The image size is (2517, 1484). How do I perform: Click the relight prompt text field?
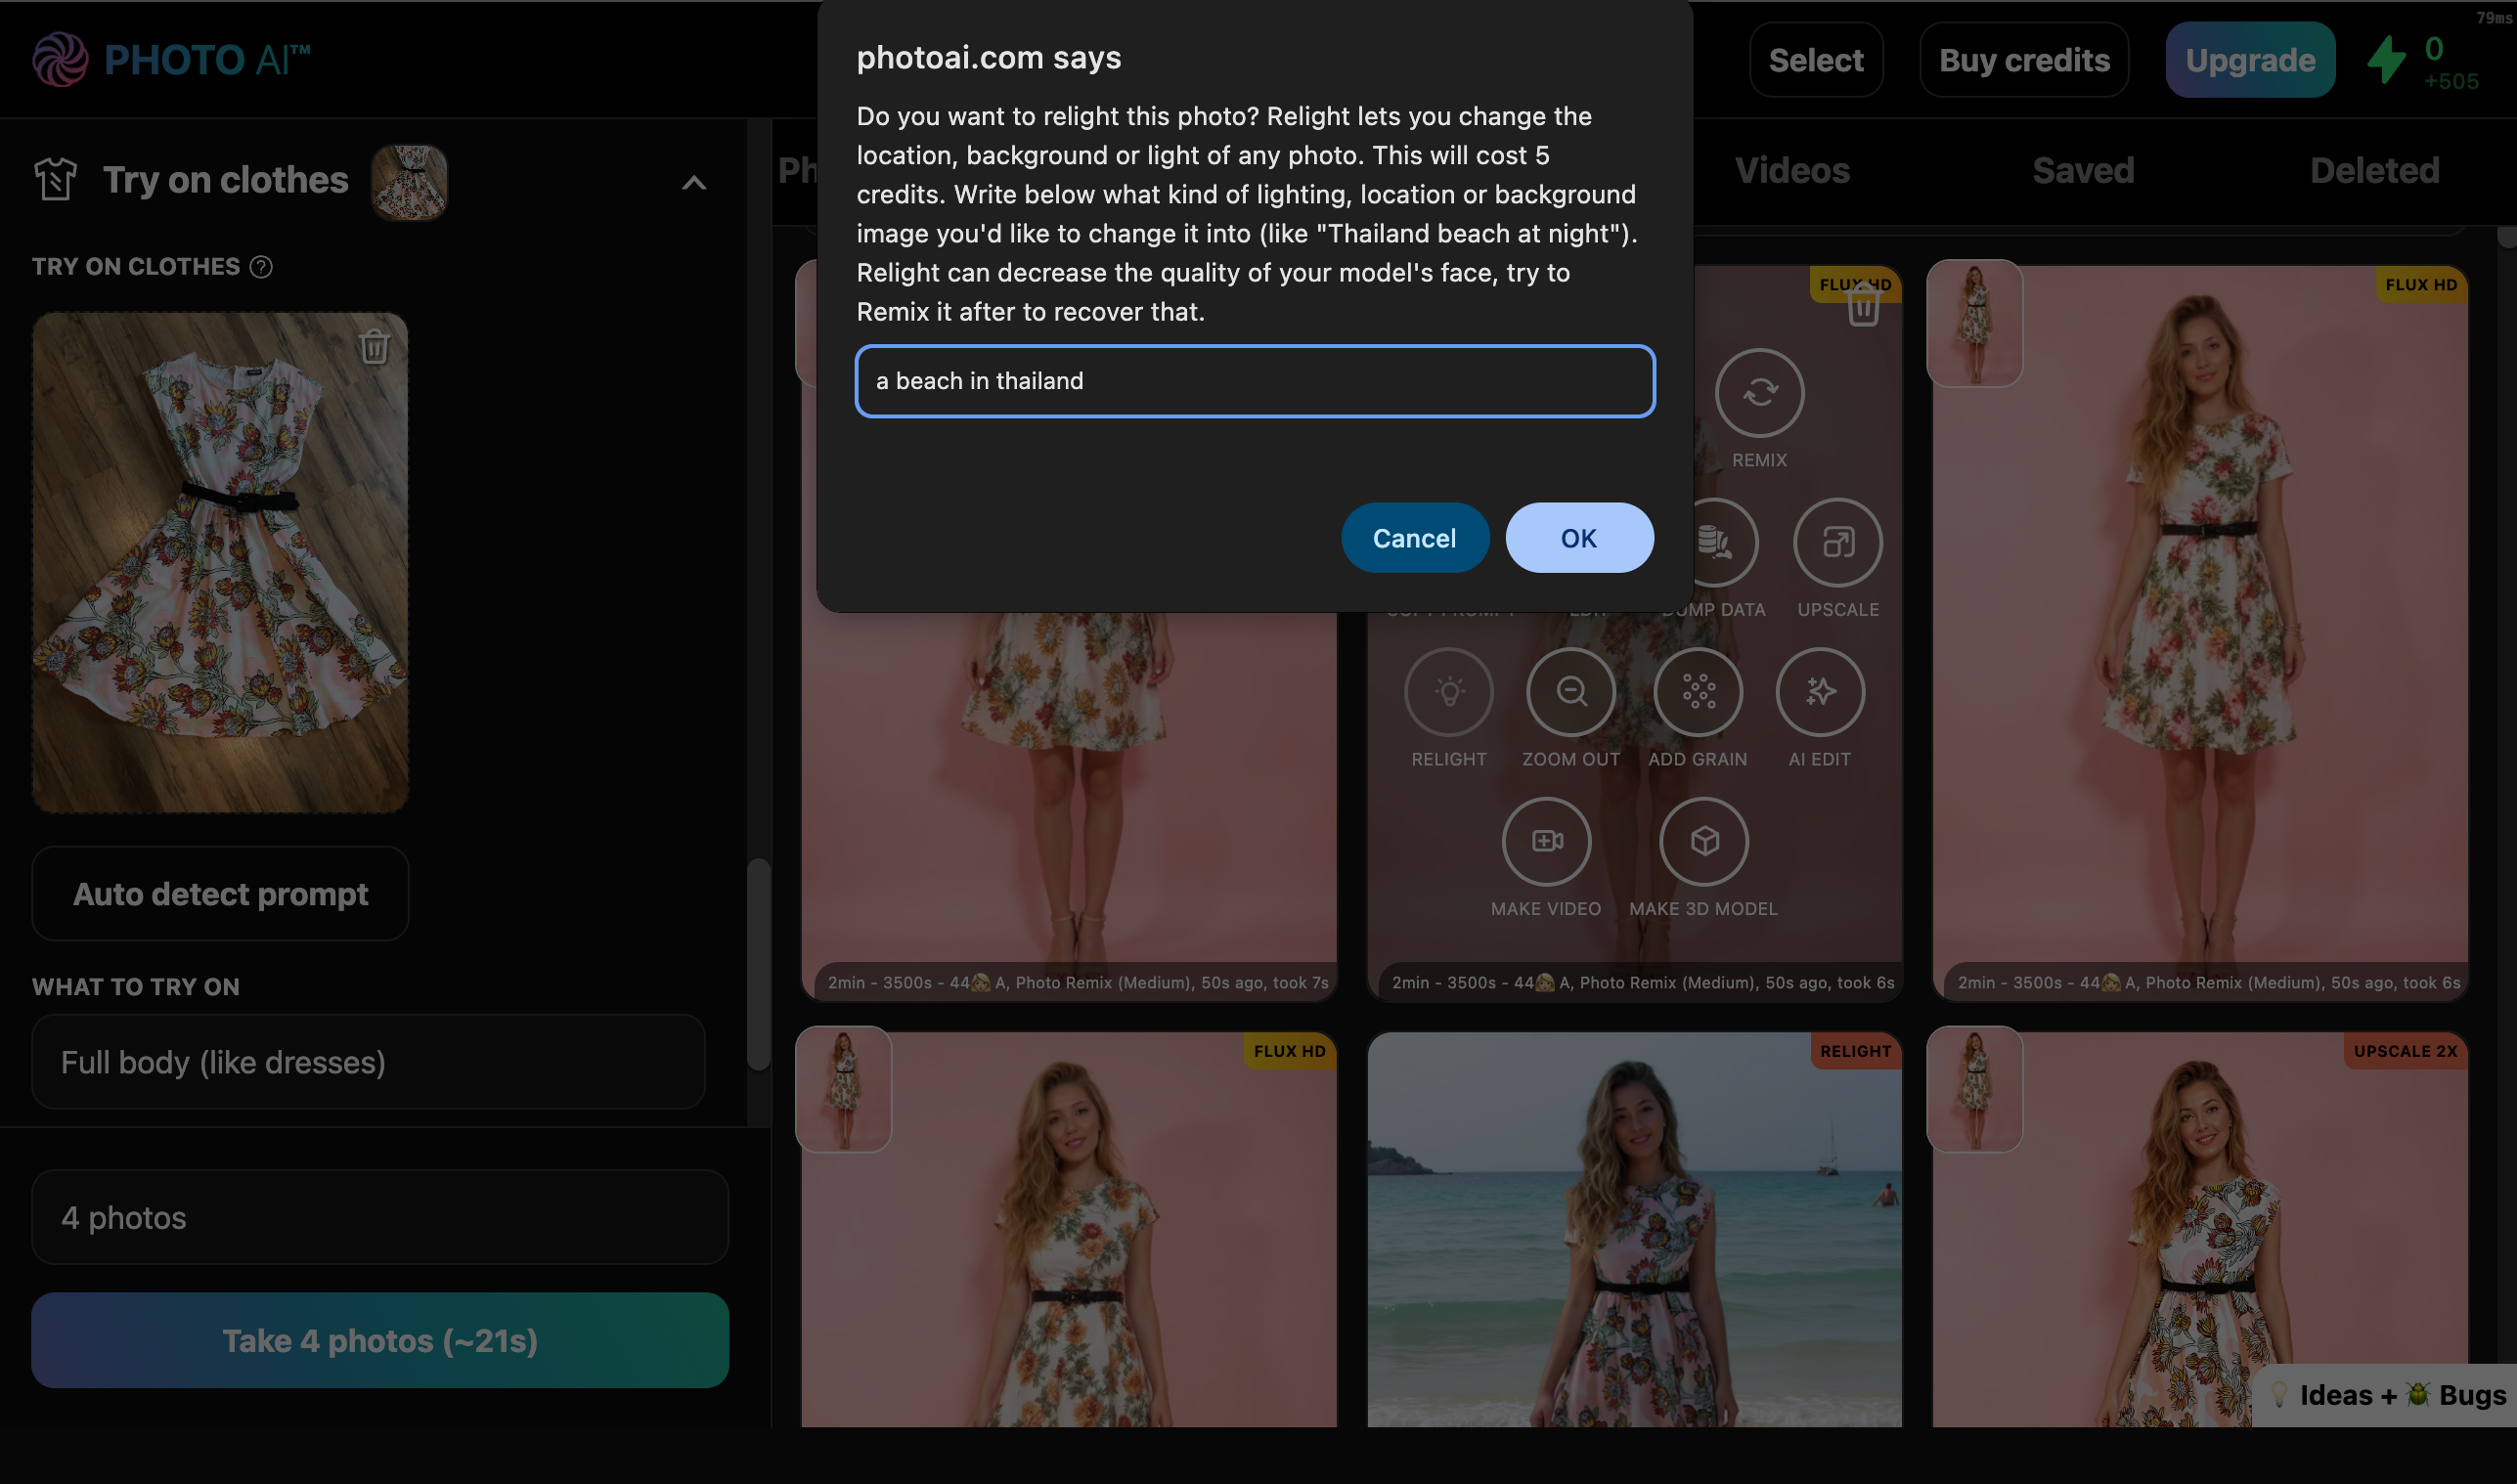click(1254, 381)
